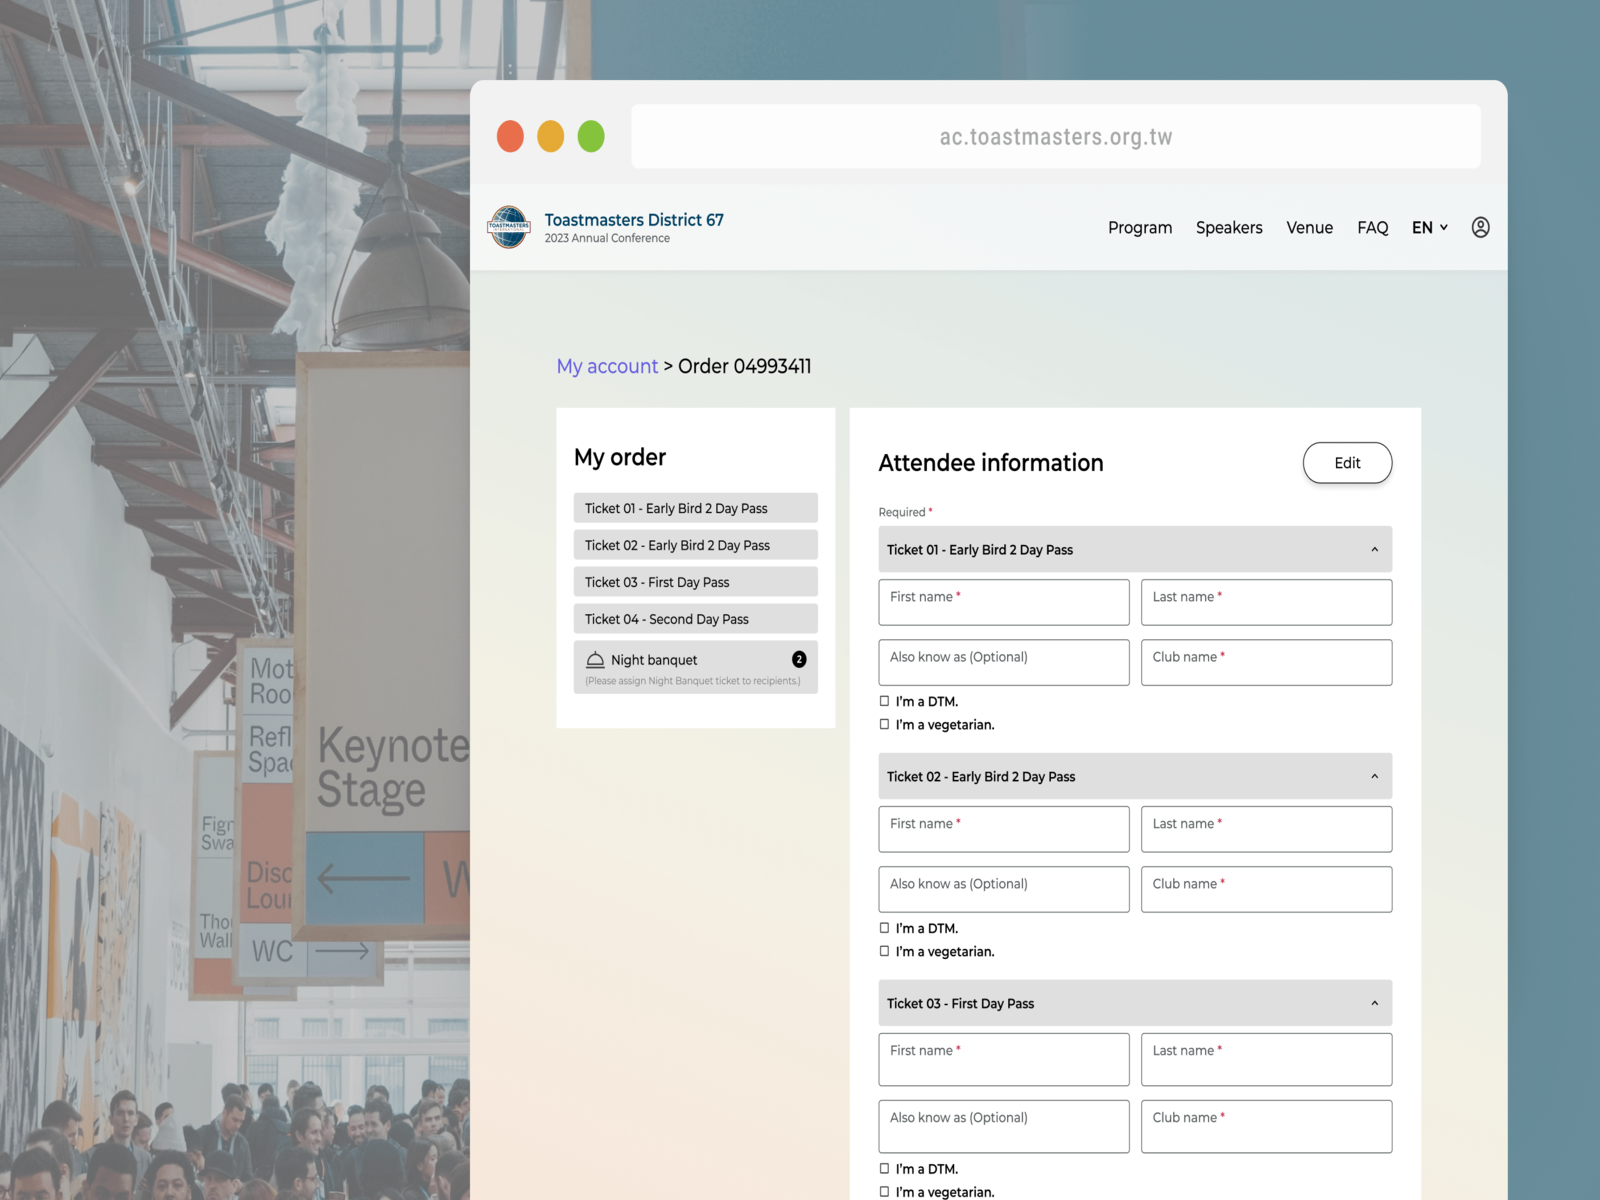
Task: Open the Program menu item
Action: (1139, 228)
